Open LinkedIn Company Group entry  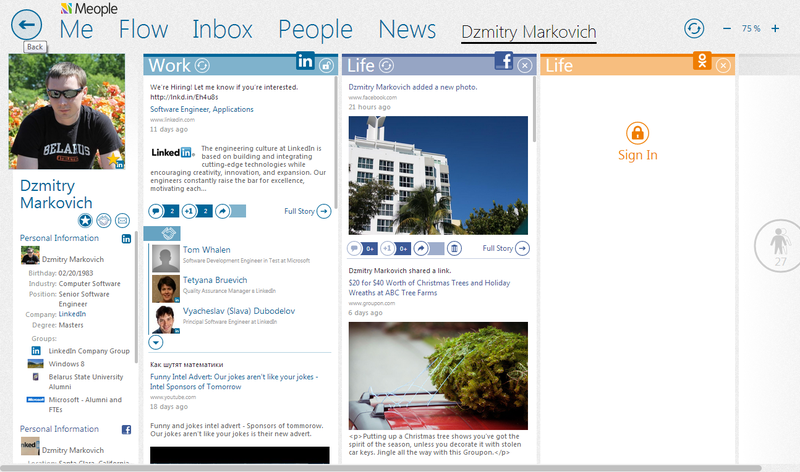(x=89, y=351)
